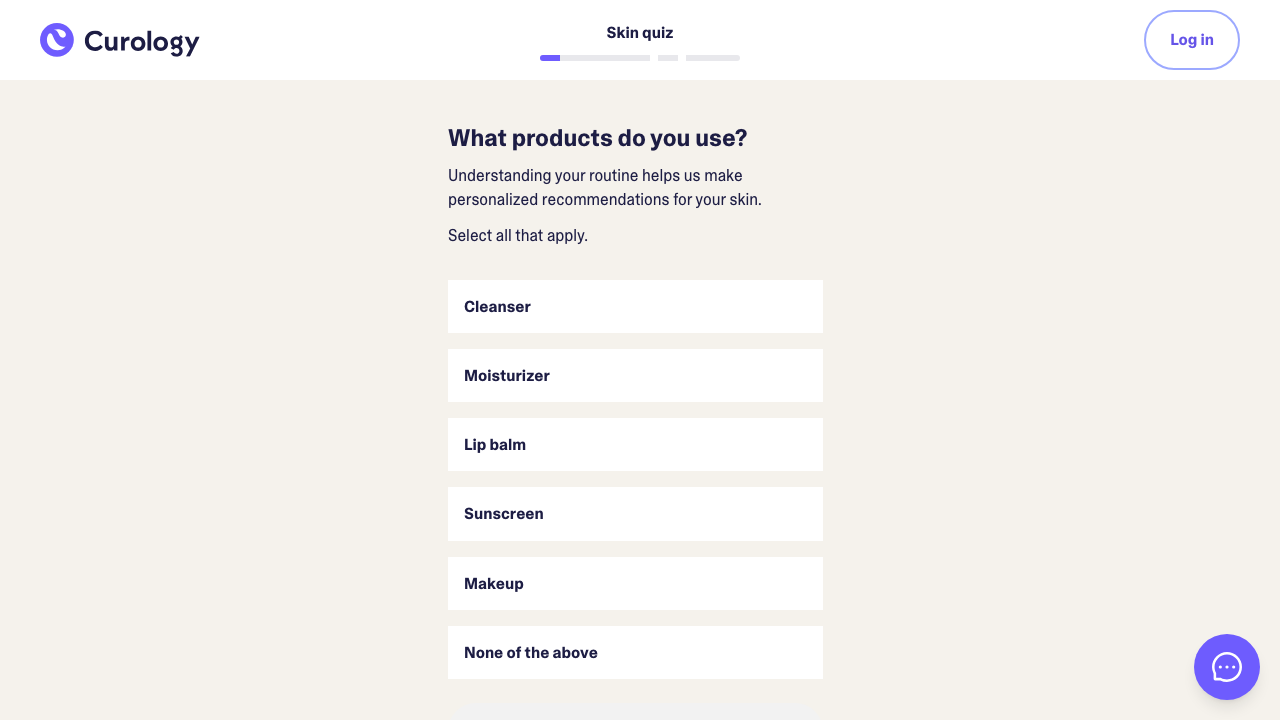The width and height of the screenshot is (1280, 720).
Task: Click the unfilled part of first progress segment
Action: pyautogui.click(x=605, y=58)
